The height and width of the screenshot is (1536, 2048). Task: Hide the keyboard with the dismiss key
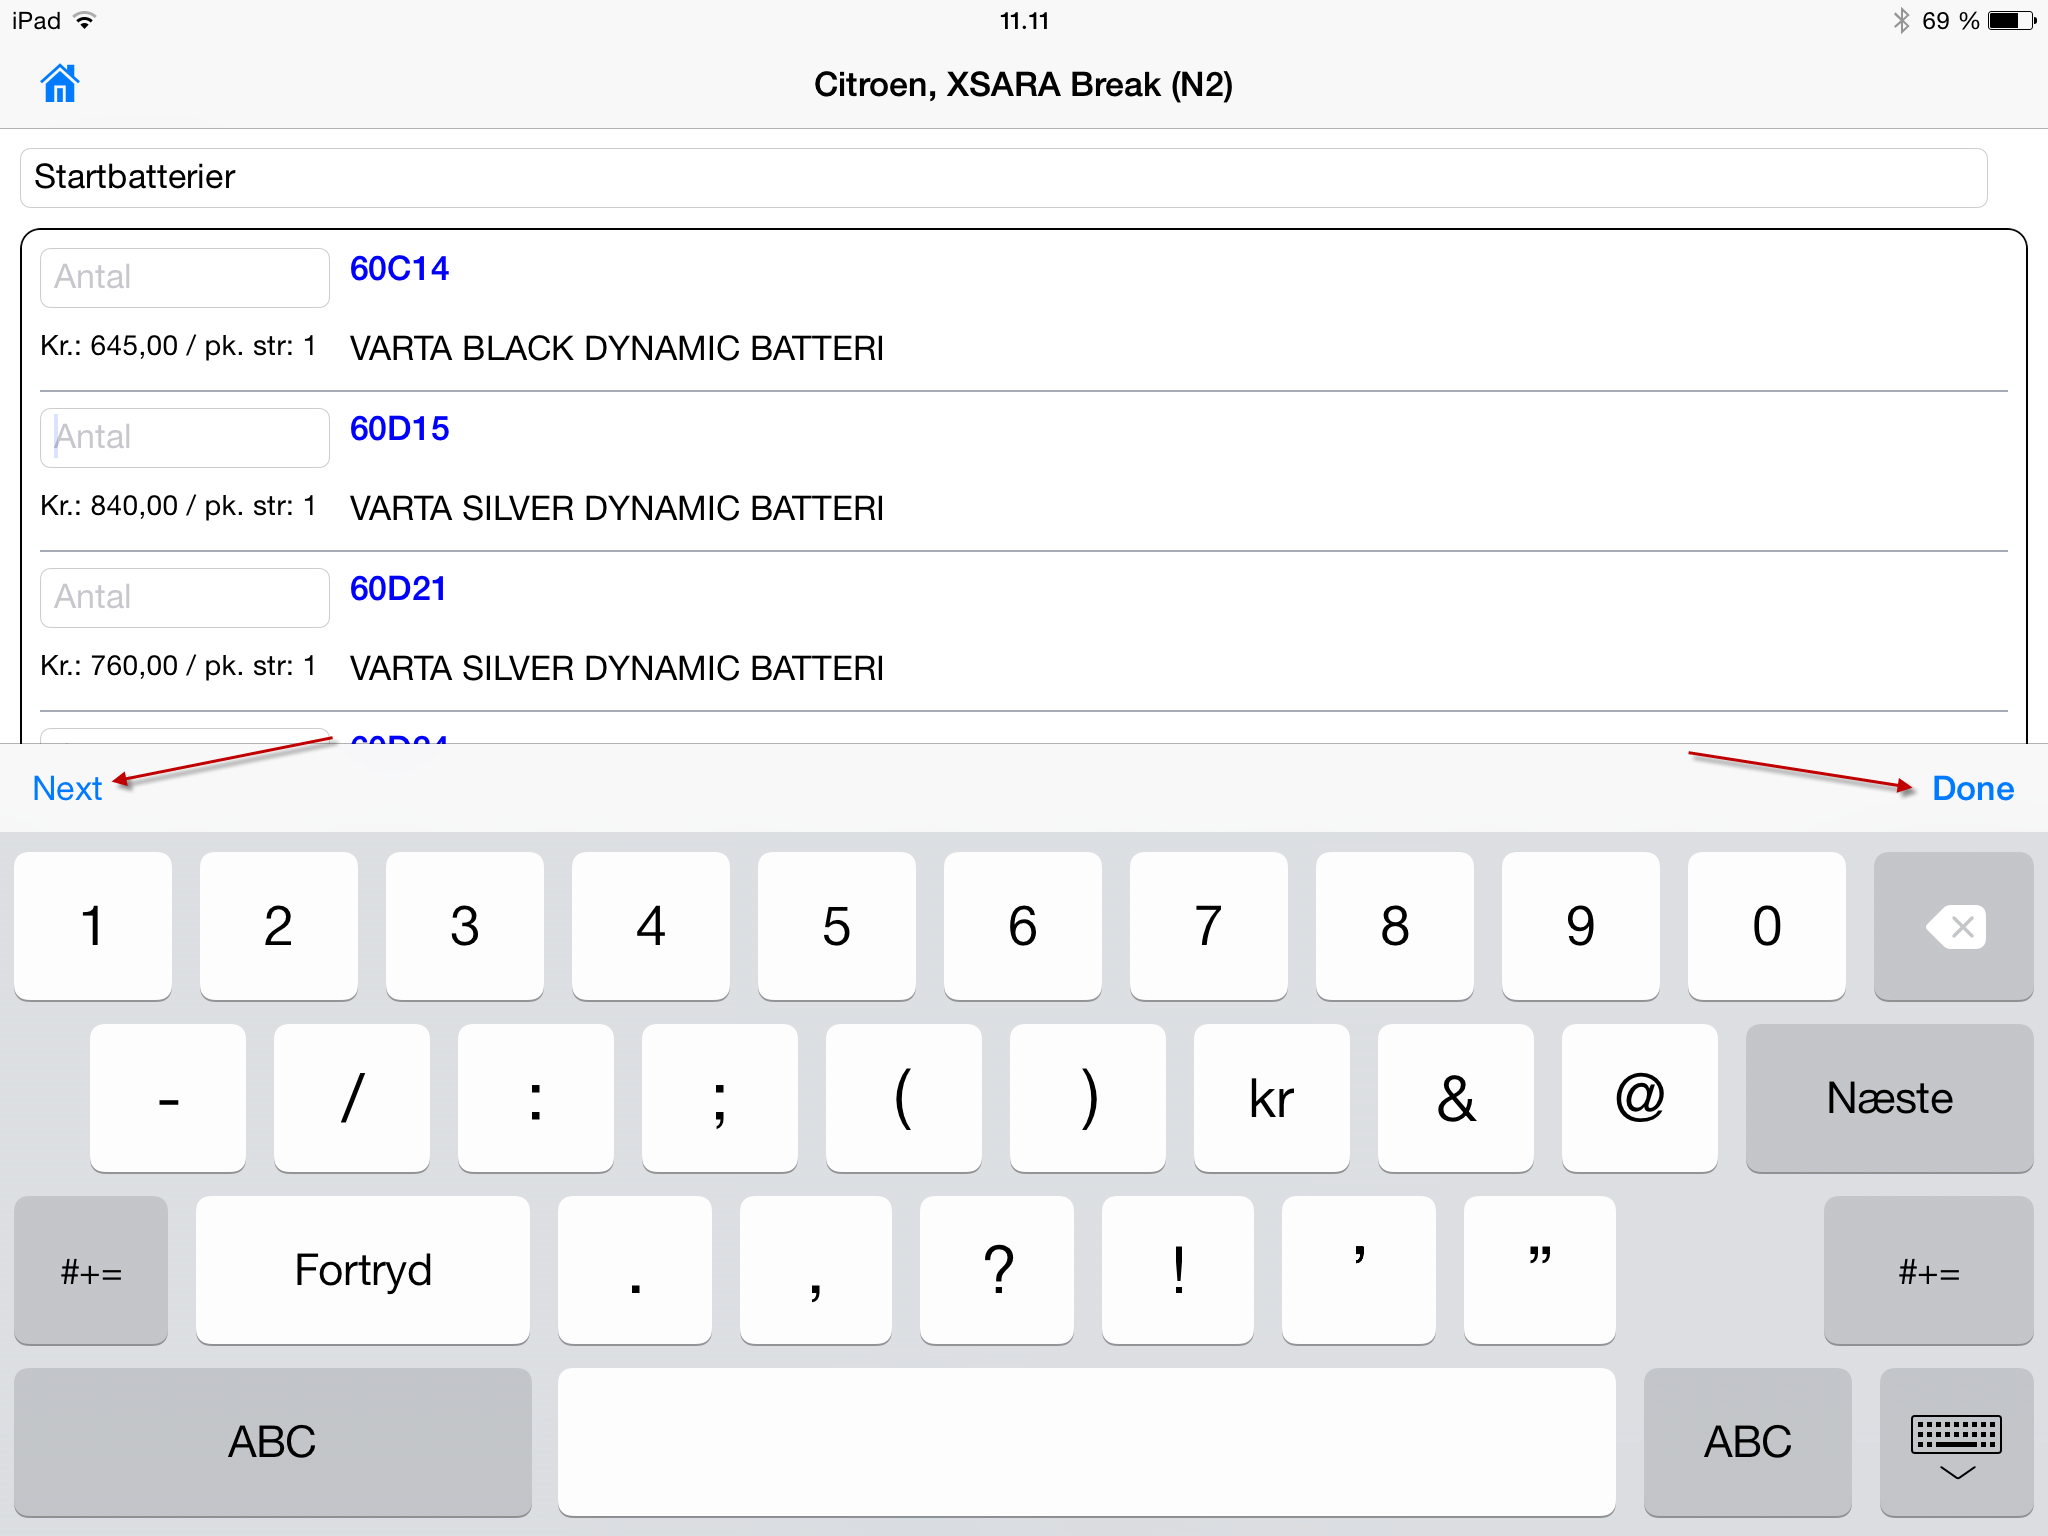1956,1442
